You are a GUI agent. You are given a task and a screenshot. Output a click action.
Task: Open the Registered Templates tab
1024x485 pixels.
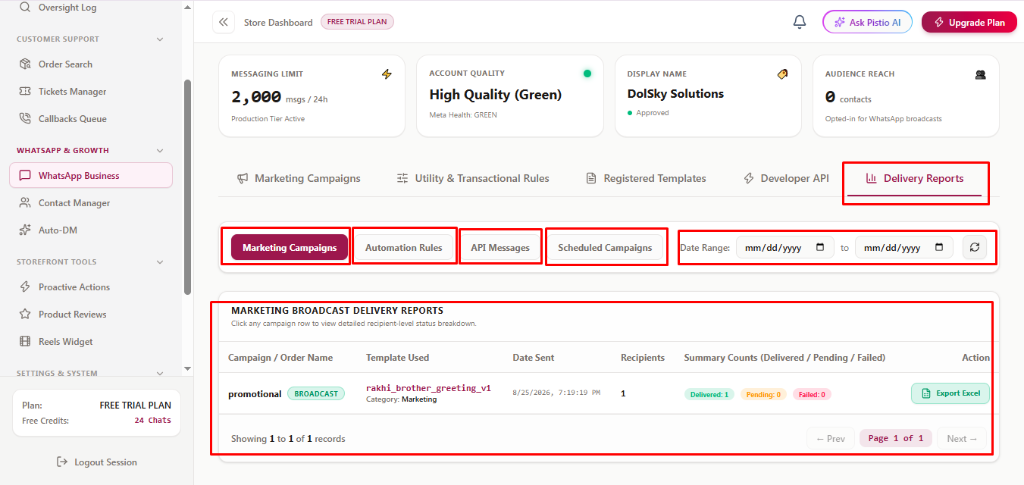tap(646, 178)
